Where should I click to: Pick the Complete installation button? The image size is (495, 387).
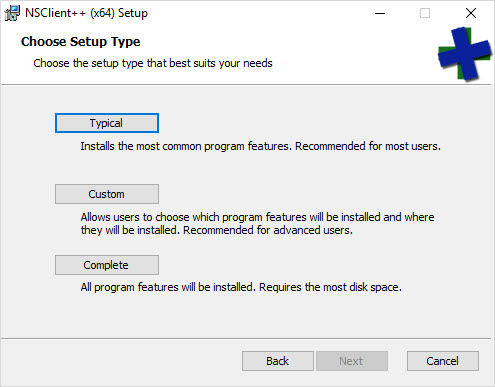click(x=107, y=265)
